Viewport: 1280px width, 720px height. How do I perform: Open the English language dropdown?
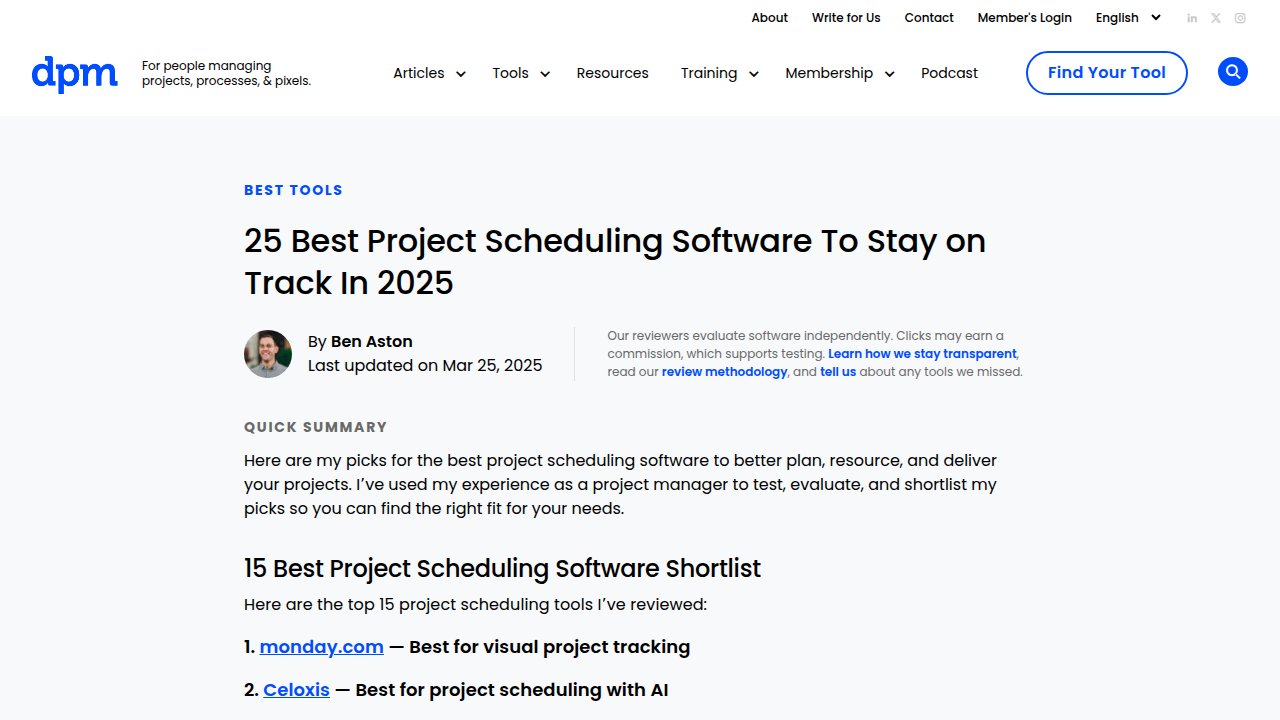pyautogui.click(x=1128, y=18)
